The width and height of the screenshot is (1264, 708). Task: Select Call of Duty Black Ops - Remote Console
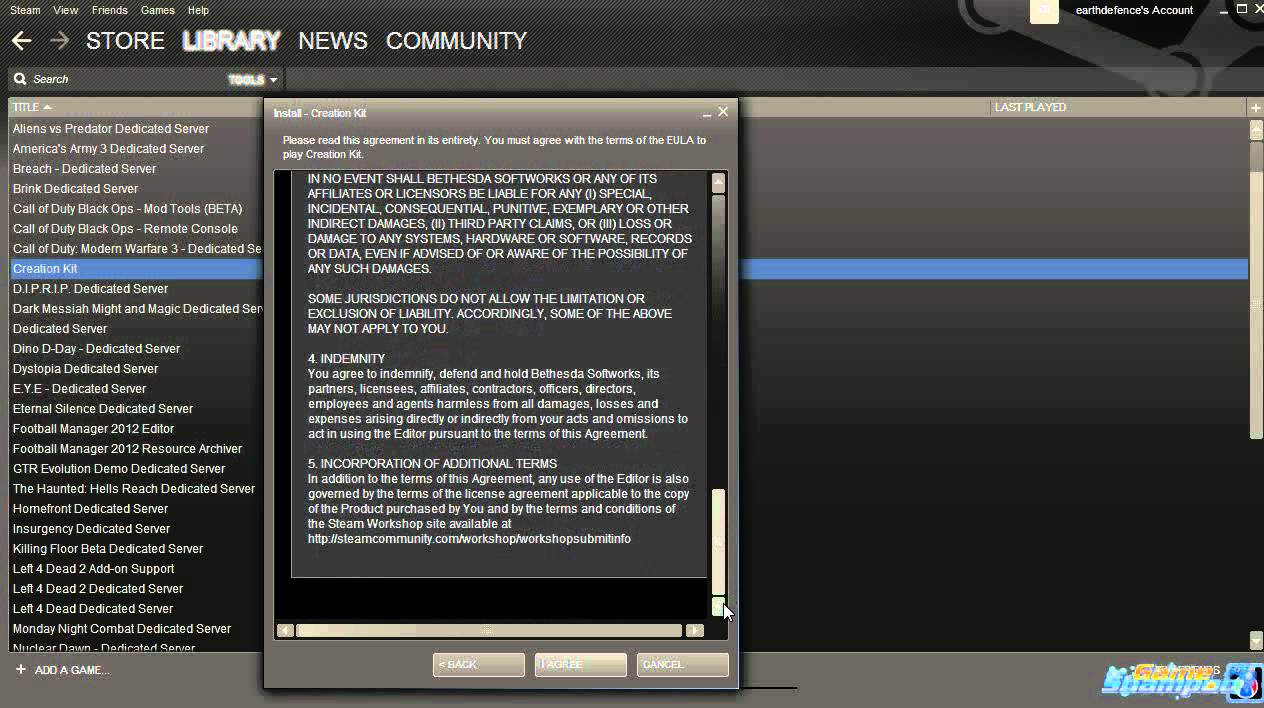click(125, 228)
